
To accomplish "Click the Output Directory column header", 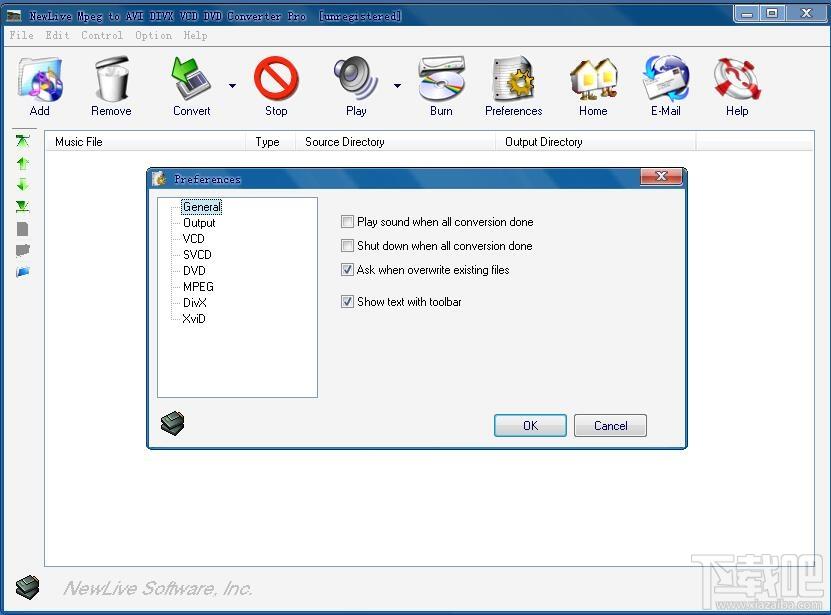I will [596, 142].
